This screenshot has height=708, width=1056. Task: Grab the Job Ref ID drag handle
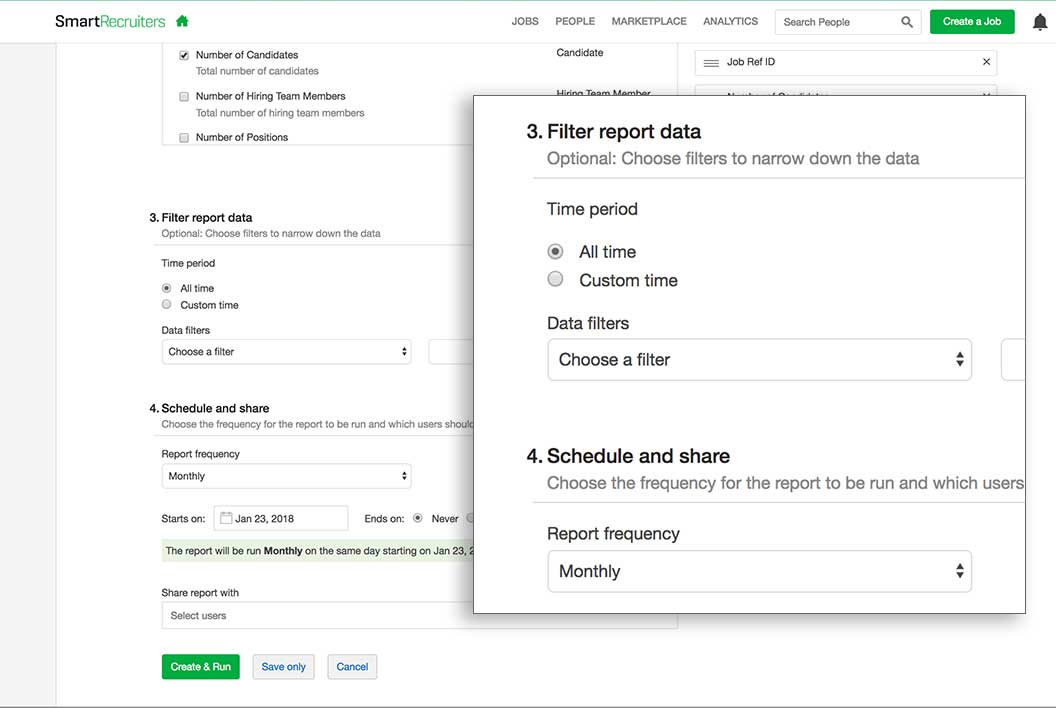click(711, 62)
